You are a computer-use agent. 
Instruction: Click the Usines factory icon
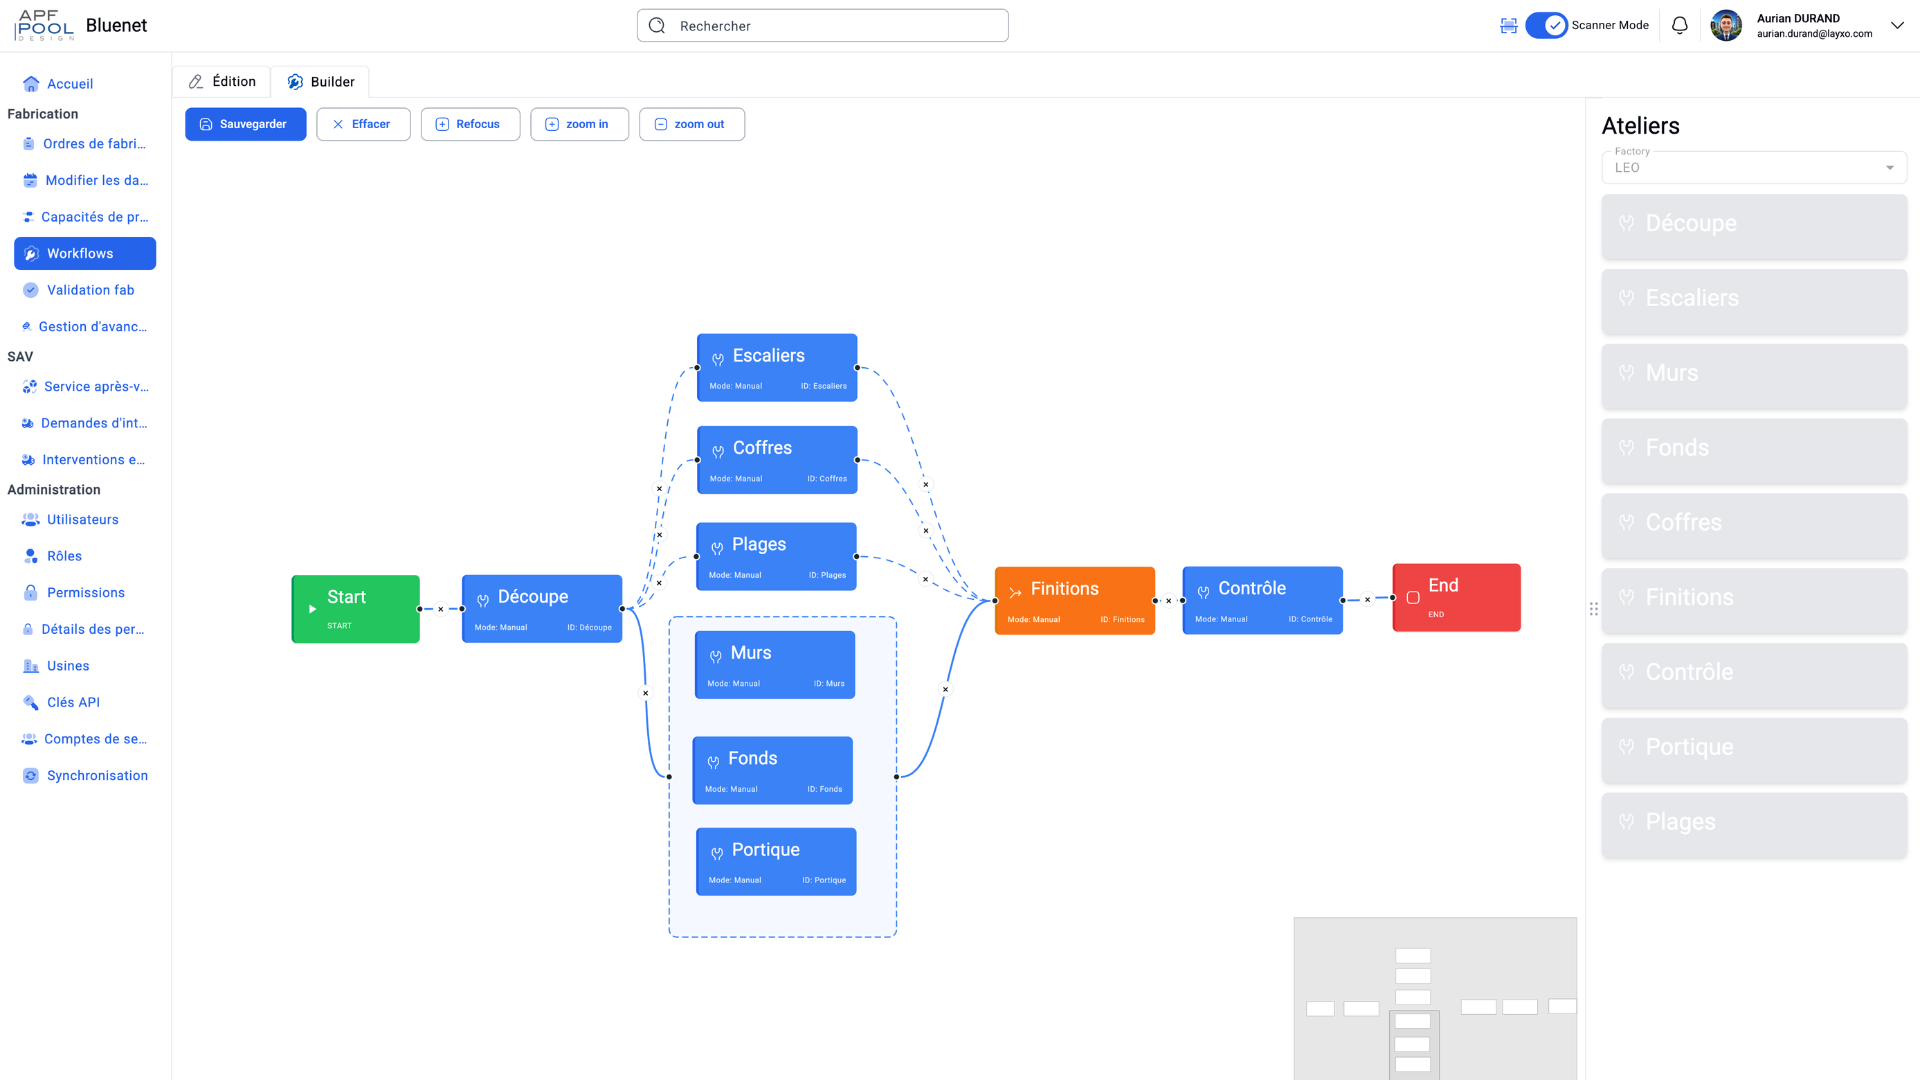click(x=31, y=666)
